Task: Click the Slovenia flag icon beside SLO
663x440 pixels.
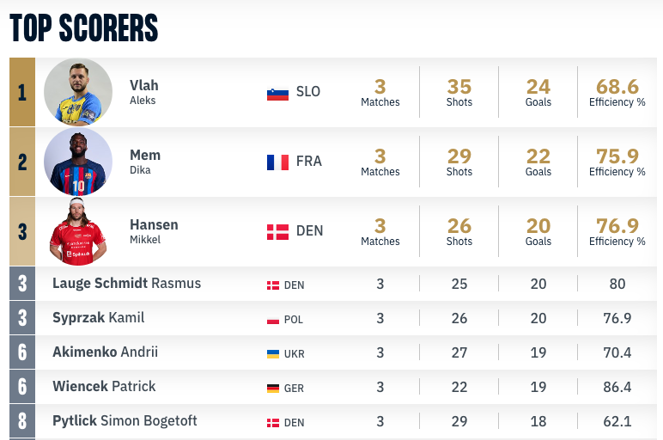Action: coord(278,93)
